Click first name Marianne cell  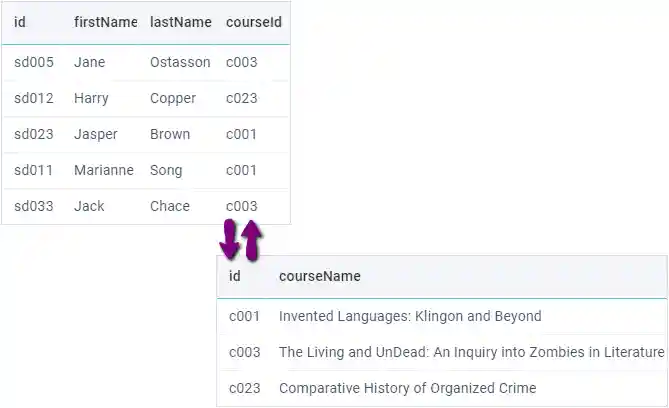pyautogui.click(x=103, y=170)
